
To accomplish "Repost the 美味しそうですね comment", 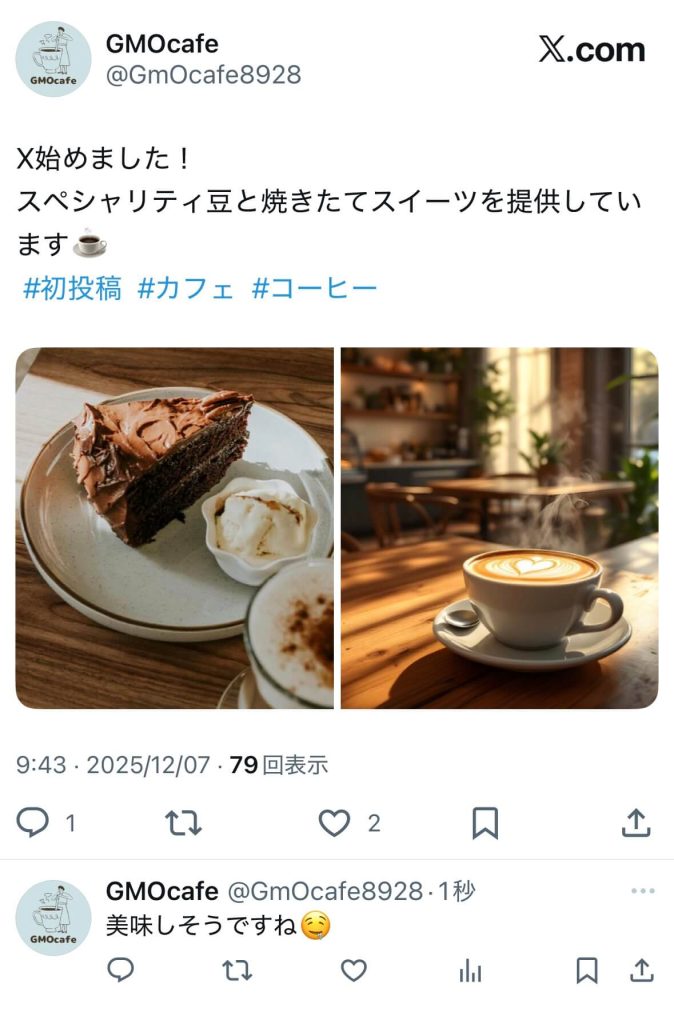I will tap(237, 970).
